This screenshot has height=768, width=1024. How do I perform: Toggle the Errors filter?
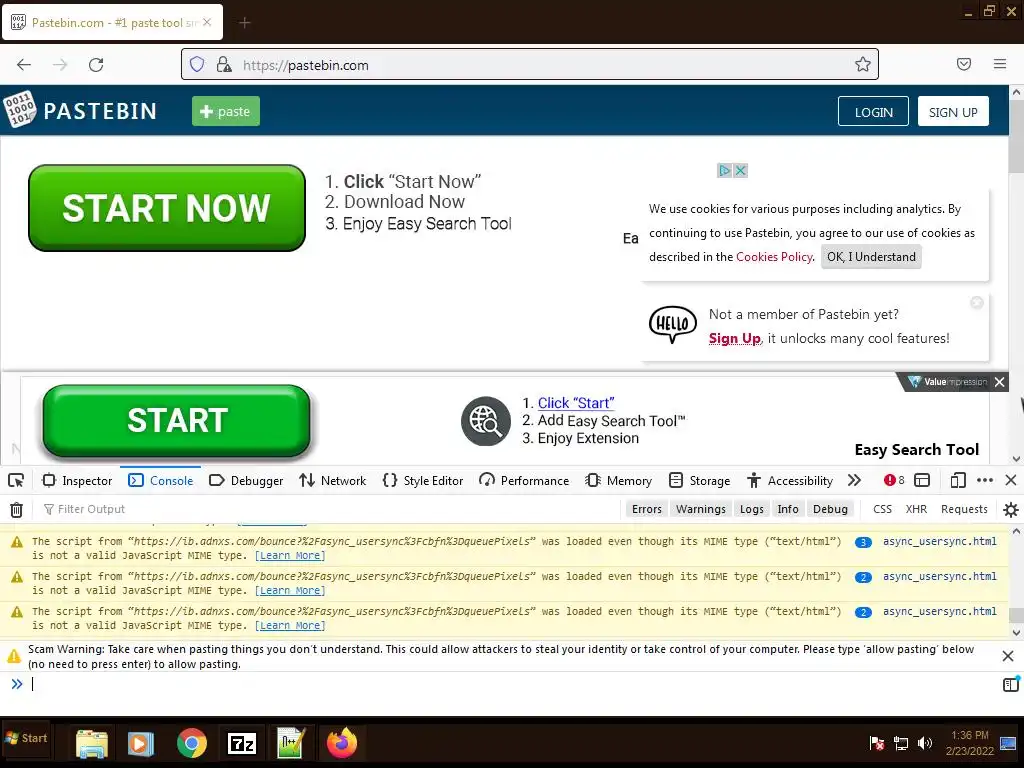[x=647, y=509]
